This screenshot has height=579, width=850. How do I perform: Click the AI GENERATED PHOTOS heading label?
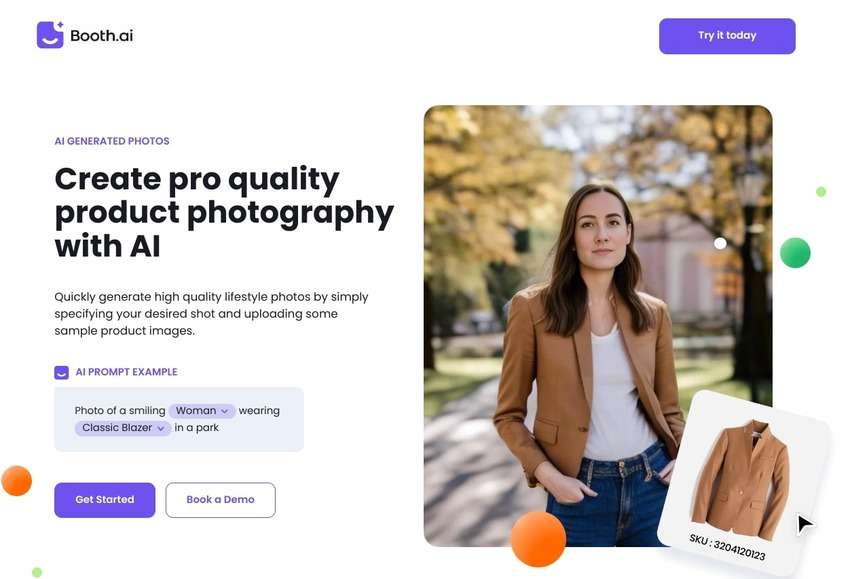[x=112, y=141]
